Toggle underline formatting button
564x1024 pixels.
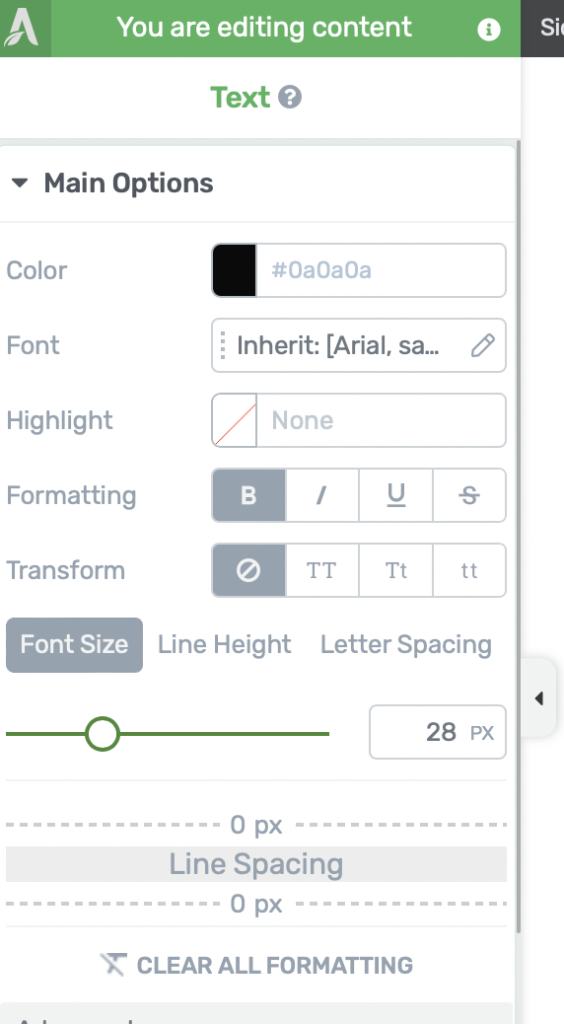396,495
